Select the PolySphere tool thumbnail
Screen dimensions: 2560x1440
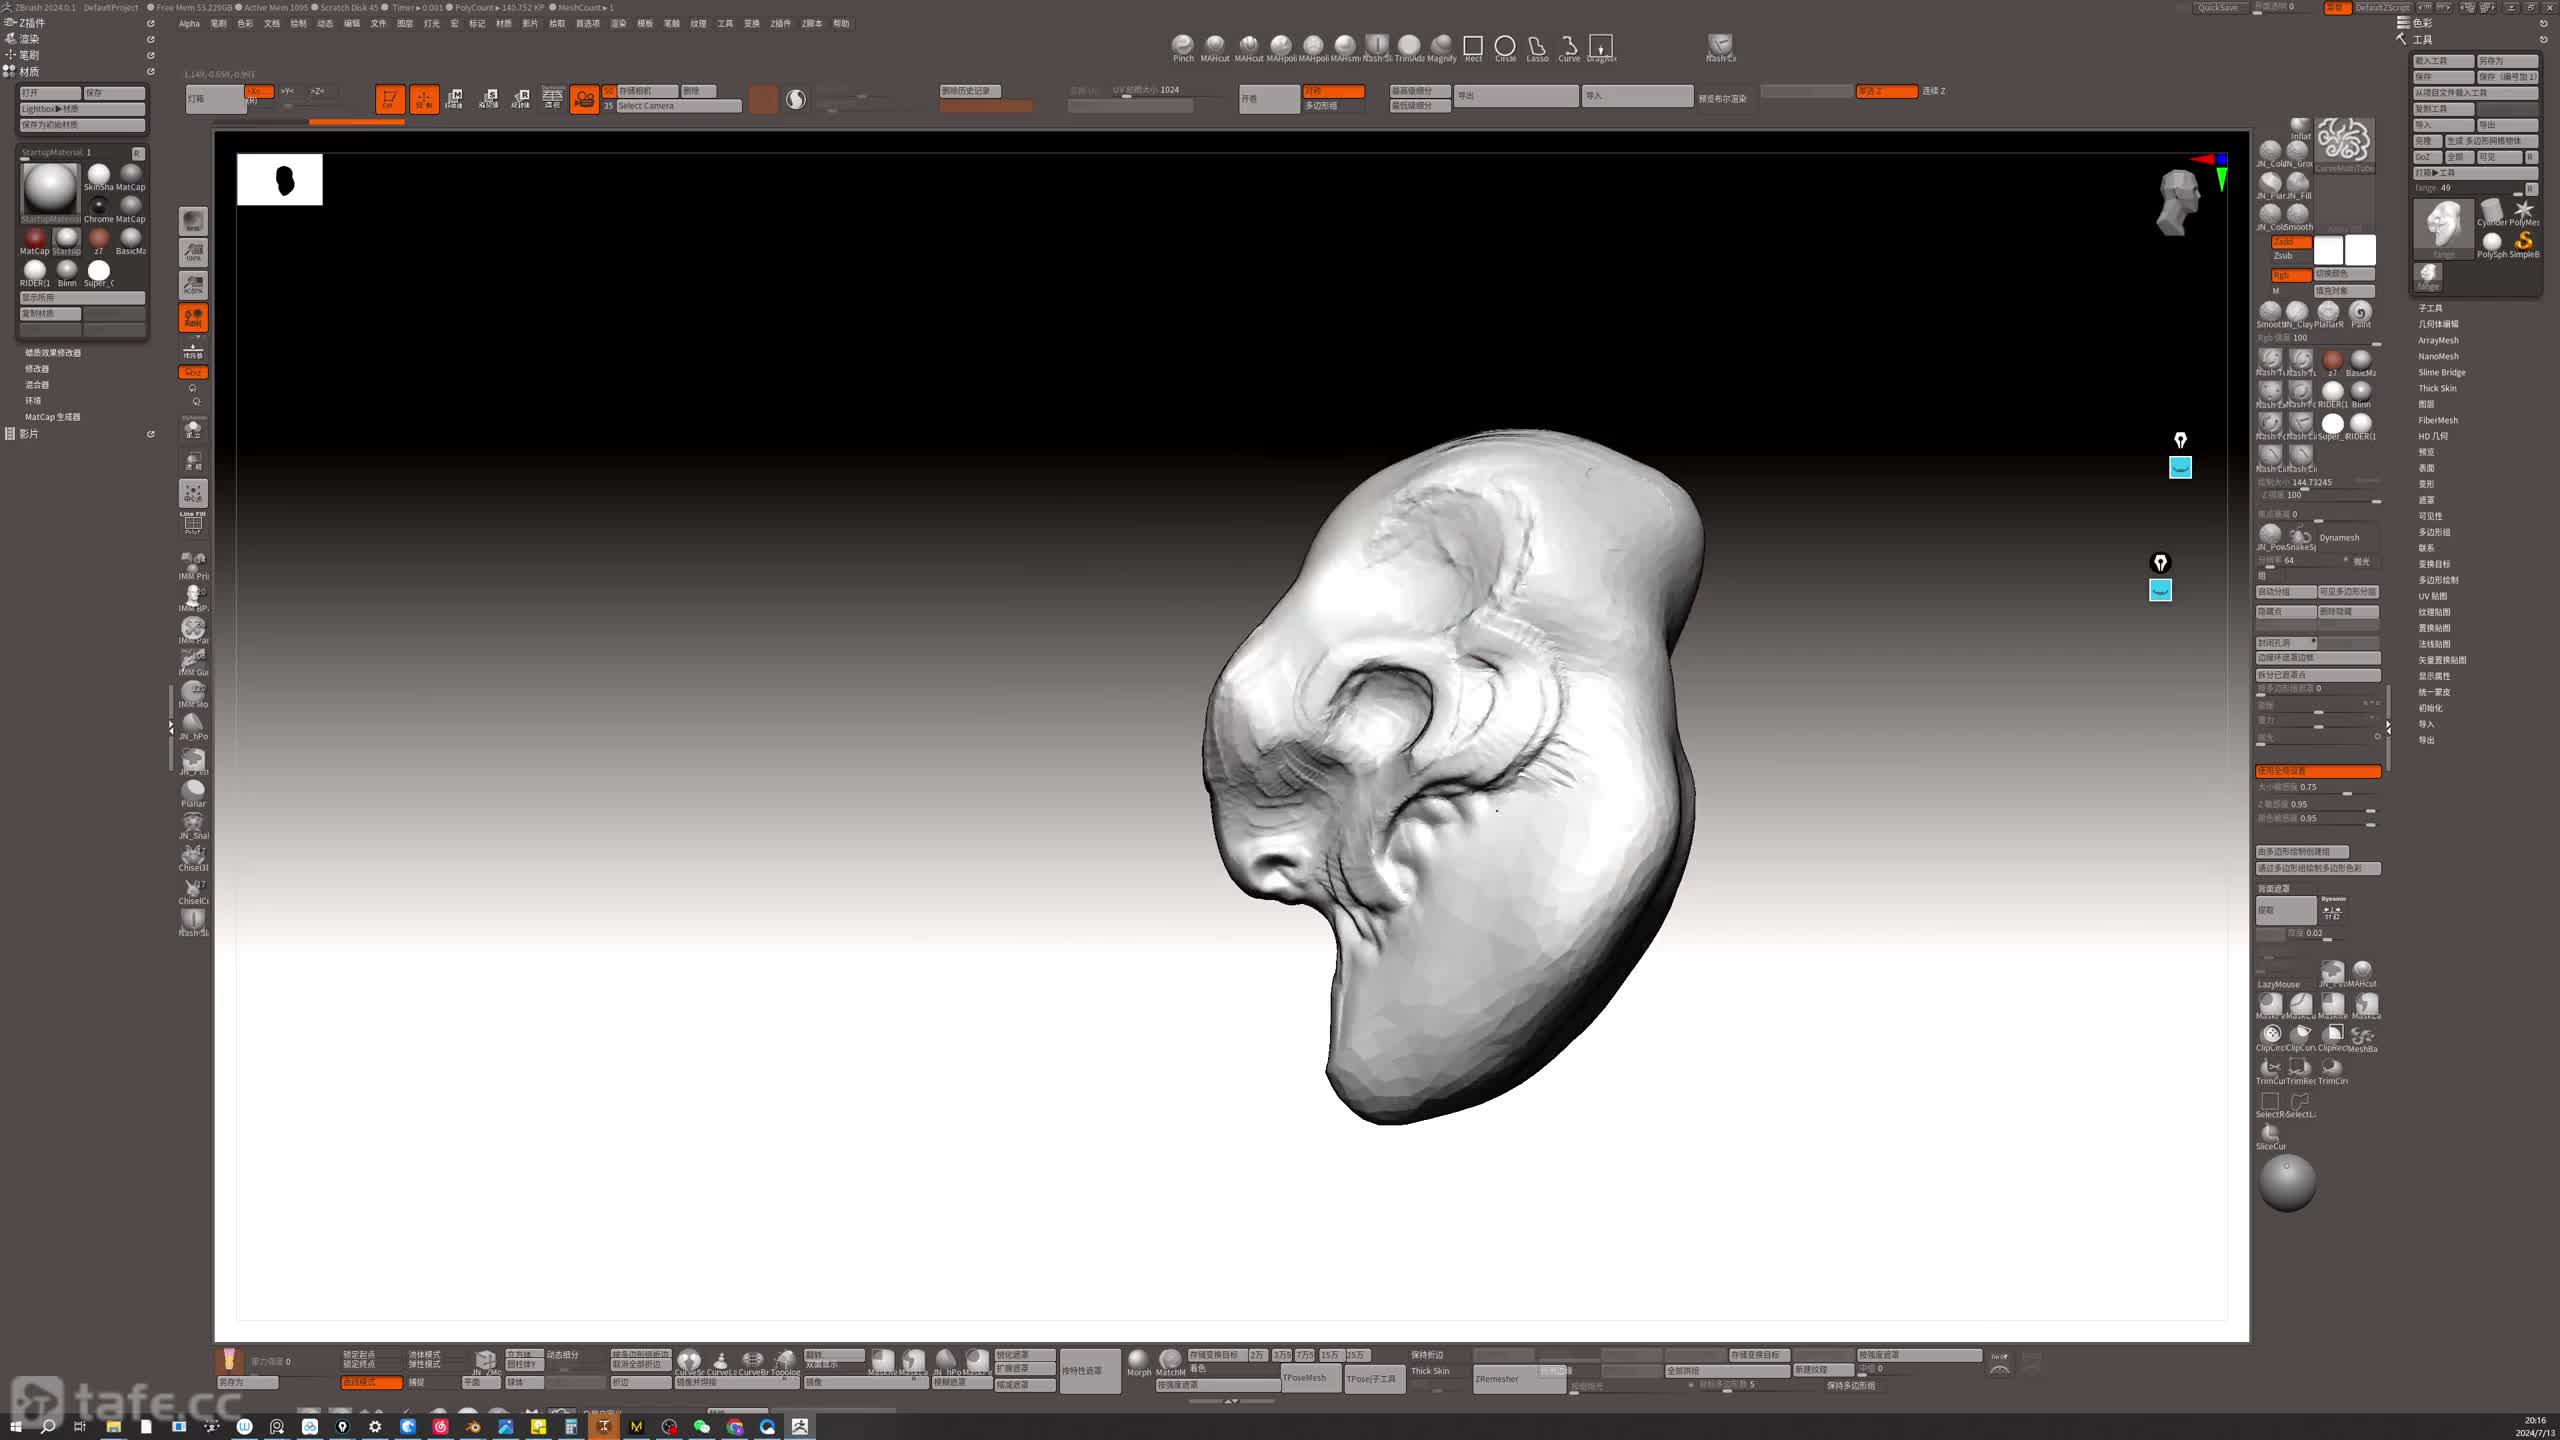(2491, 243)
